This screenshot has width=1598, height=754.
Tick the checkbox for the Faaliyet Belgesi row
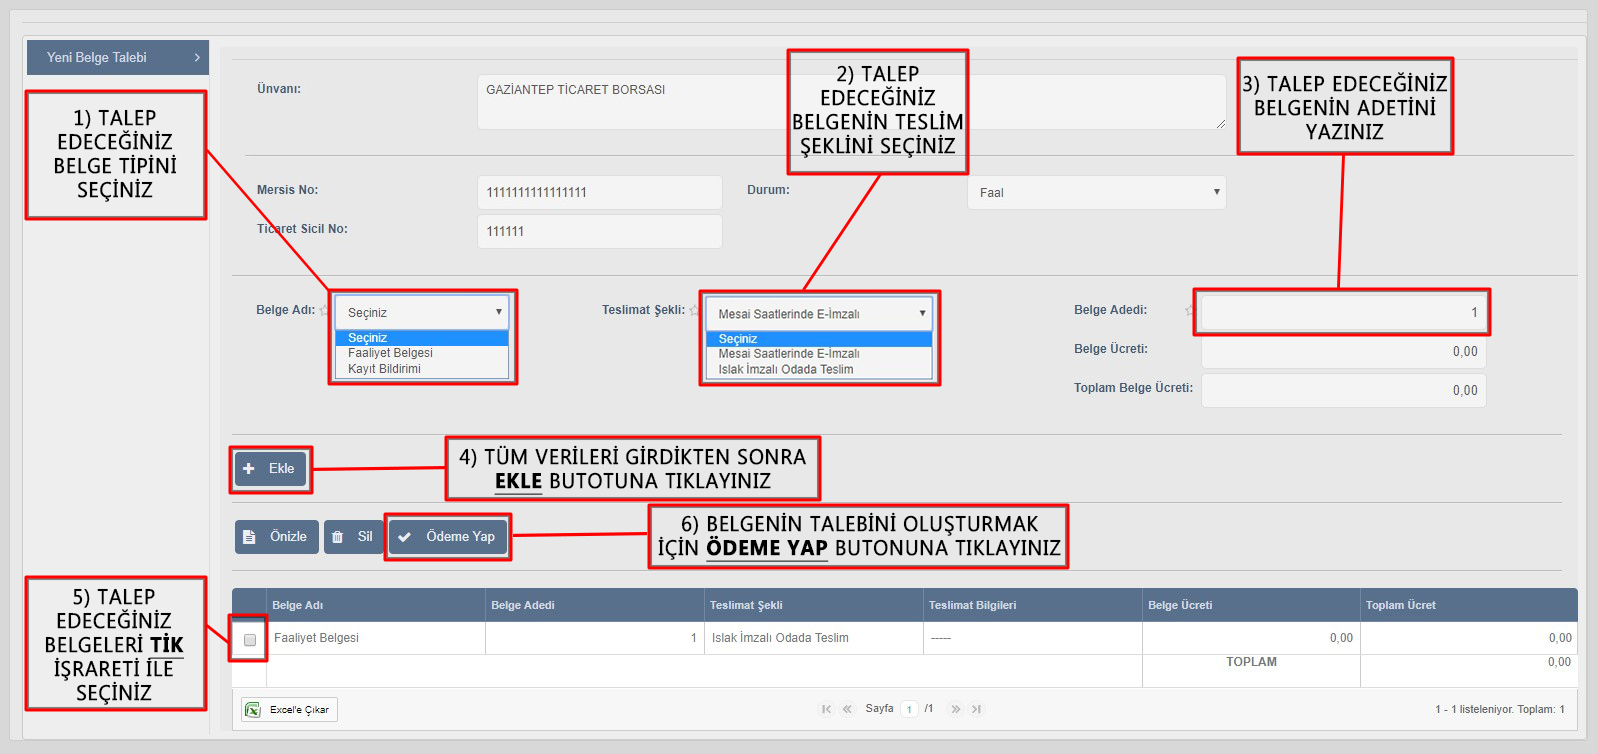[250, 640]
